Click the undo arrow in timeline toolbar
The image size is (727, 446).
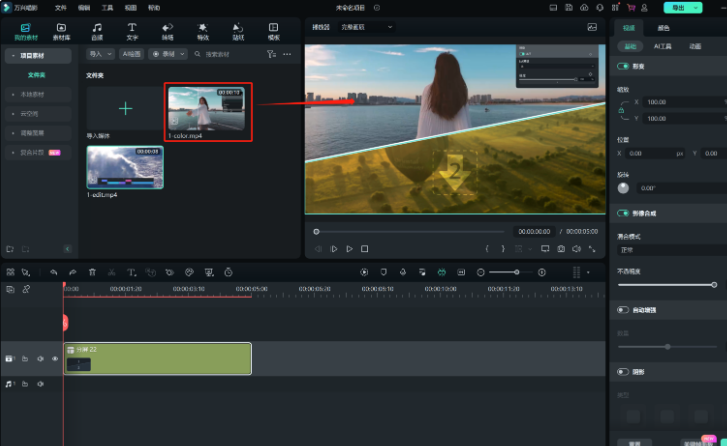point(52,272)
